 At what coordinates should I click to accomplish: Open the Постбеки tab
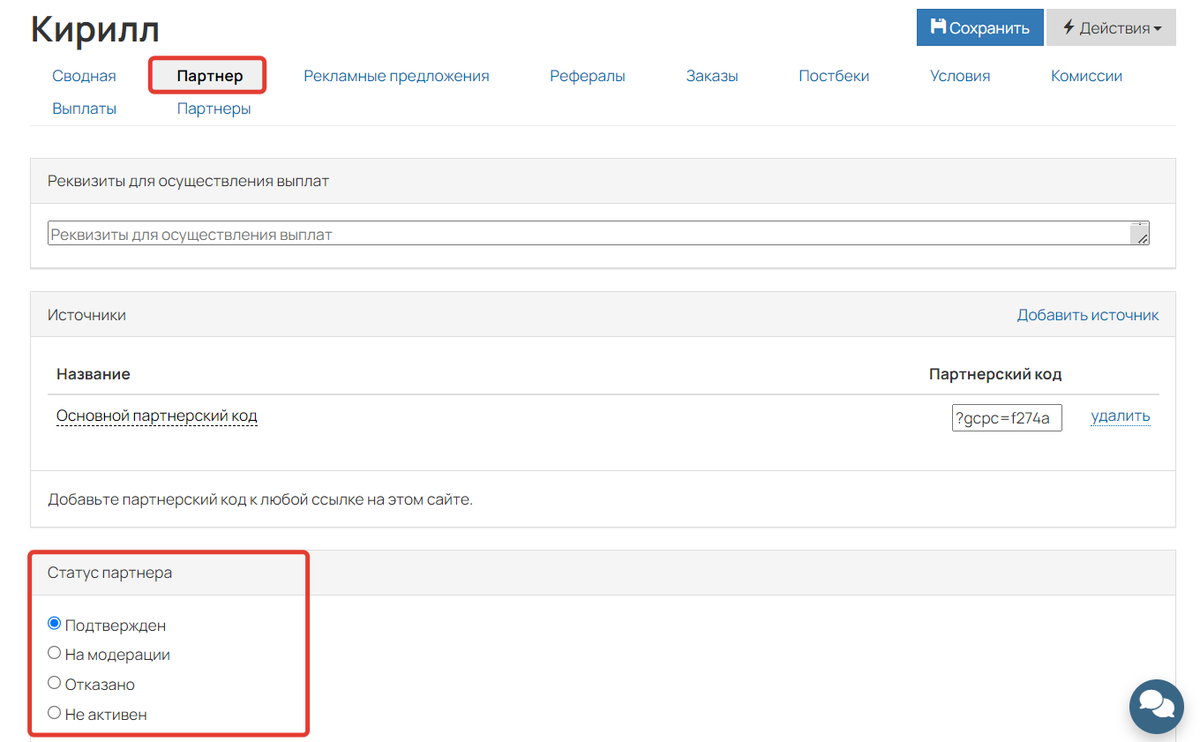834,76
